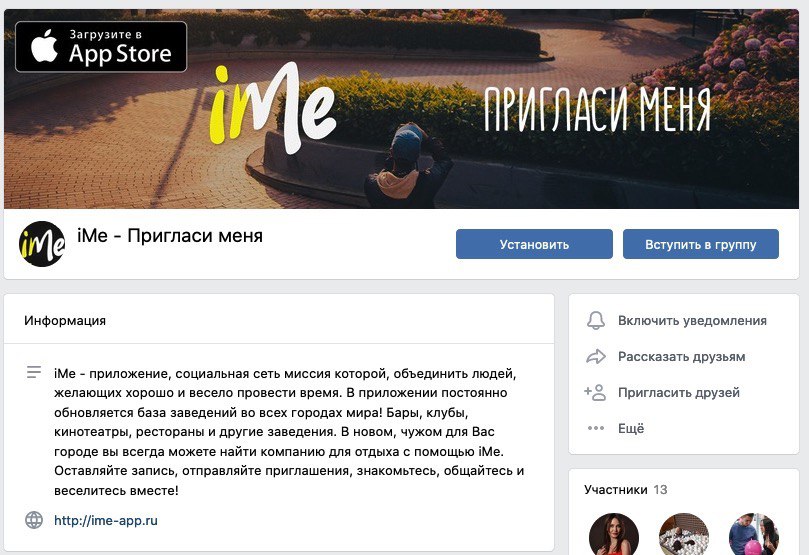The height and width of the screenshot is (555, 809).
Task: Expand the Ещё menu
Action: point(631,428)
